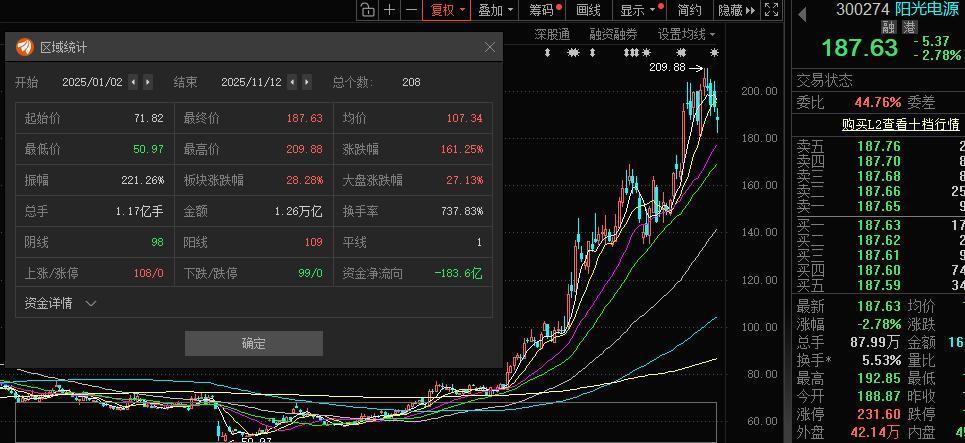
Task: Collapse right panel with left arrow icon
Action: (801, 14)
